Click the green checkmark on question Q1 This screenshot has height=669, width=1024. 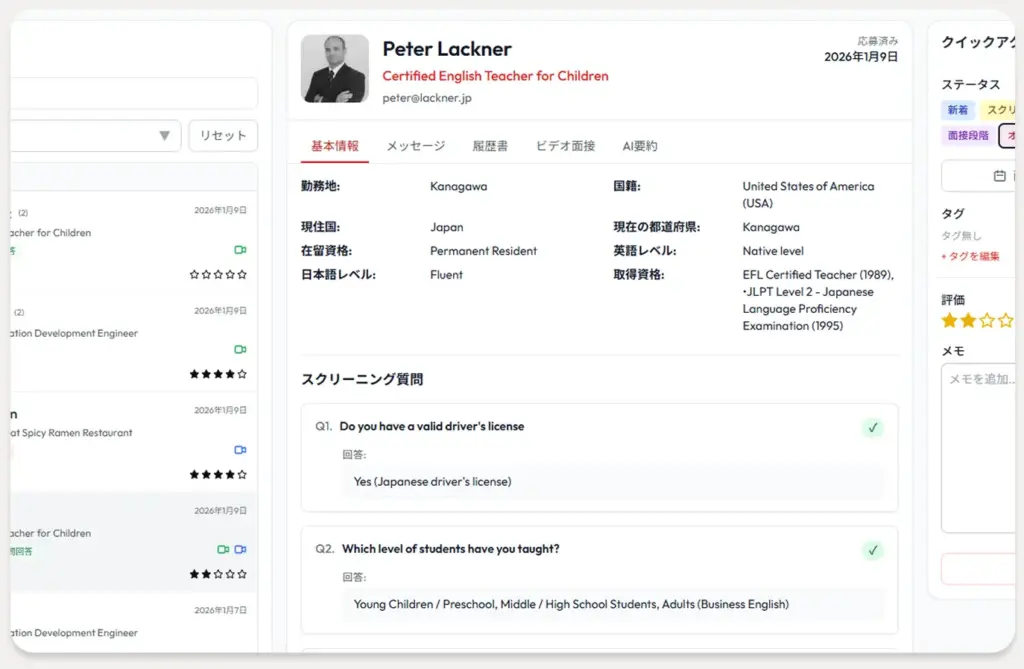coord(872,428)
